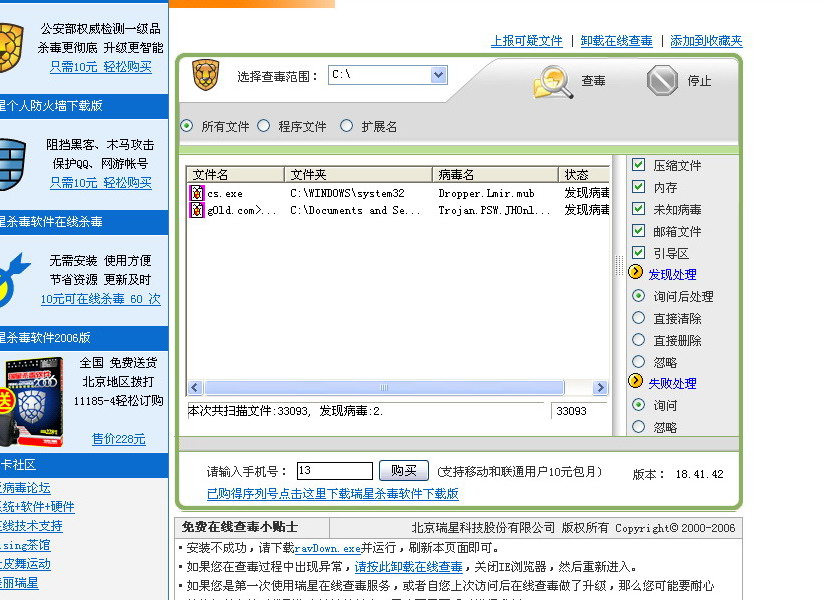The height and width of the screenshot is (600, 826).
Task: Open the sing茶馆 sidebar link
Action: (x=25, y=545)
